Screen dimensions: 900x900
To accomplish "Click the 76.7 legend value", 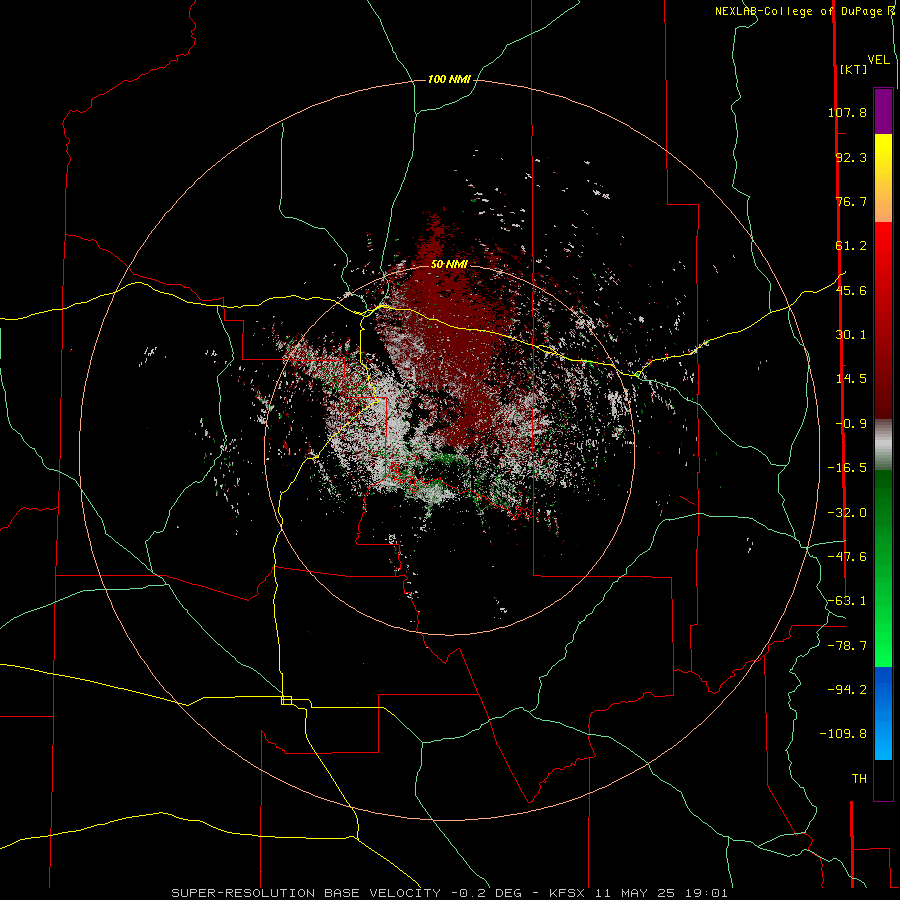I will pos(851,201).
